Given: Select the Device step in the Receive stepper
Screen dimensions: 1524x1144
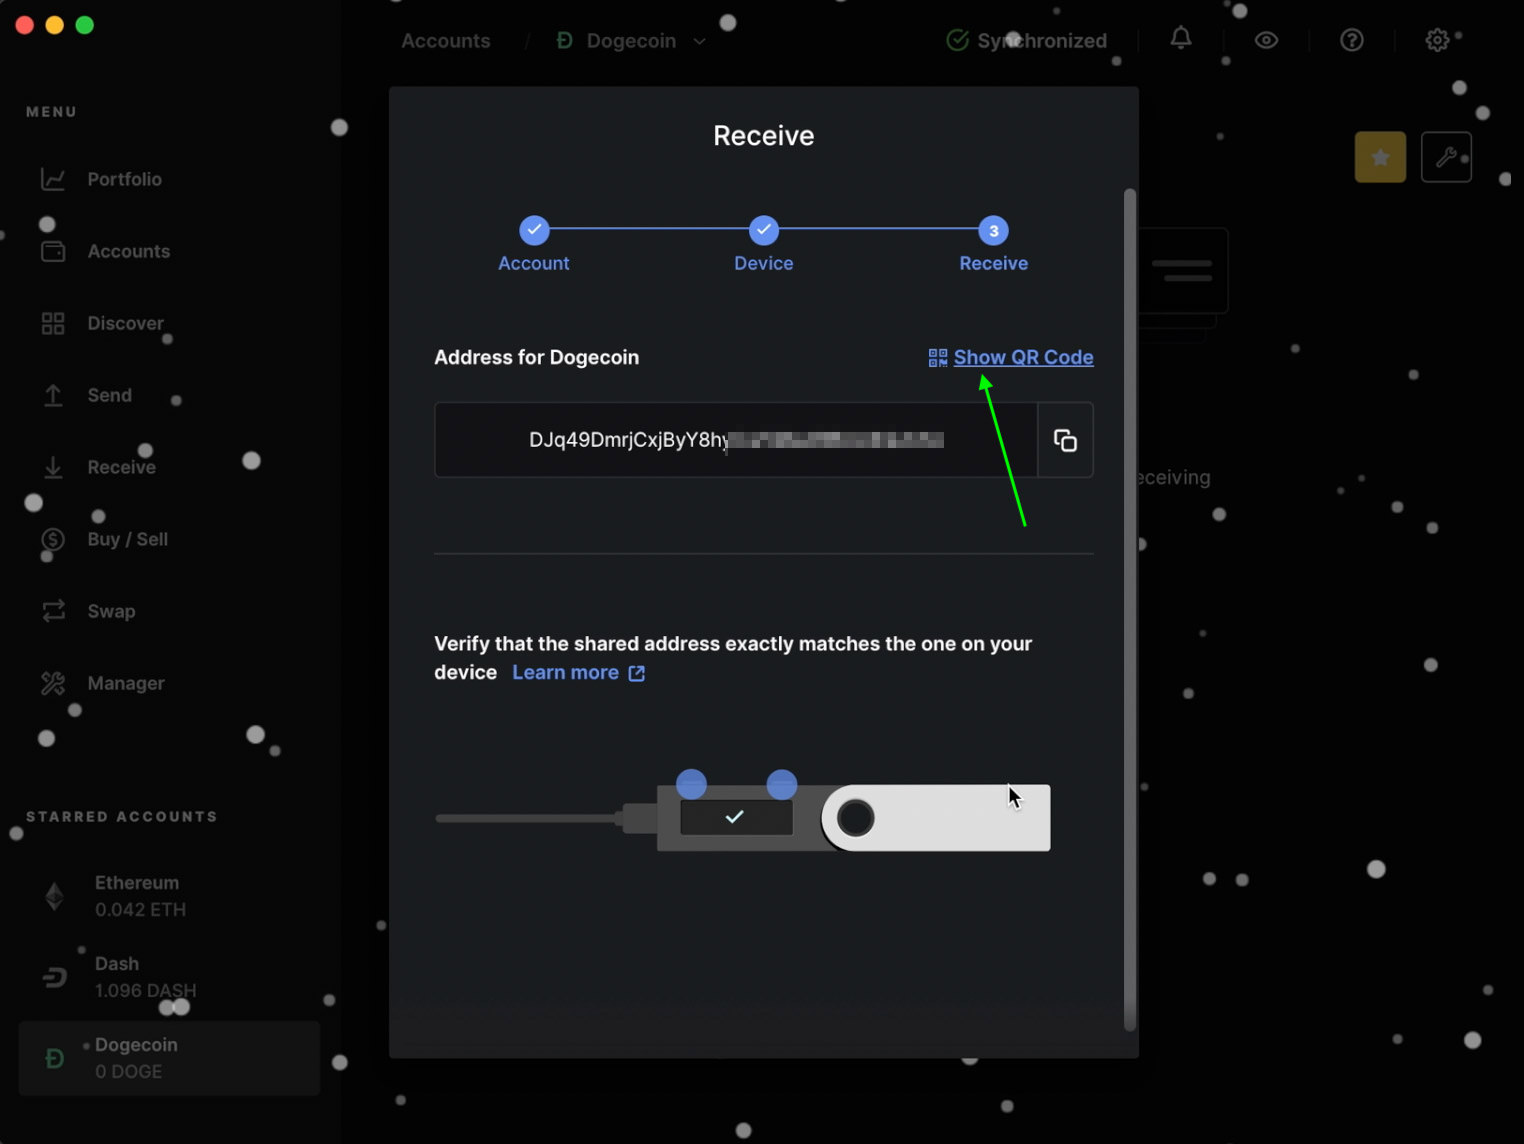Looking at the screenshot, I should [x=764, y=245].
